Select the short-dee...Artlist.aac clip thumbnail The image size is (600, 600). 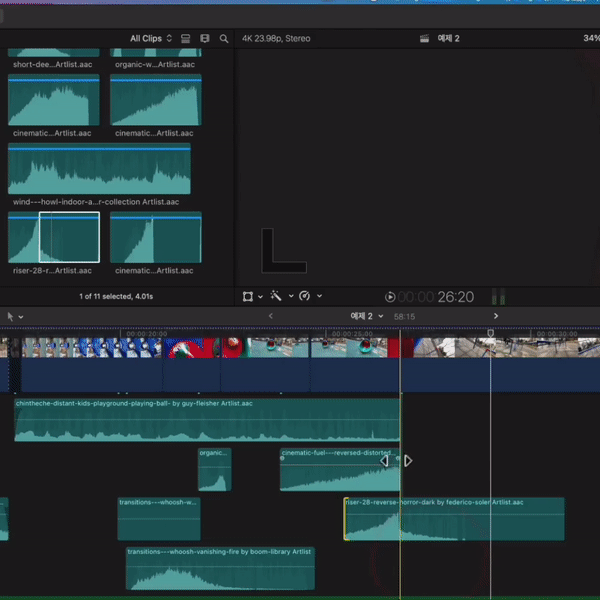point(54,53)
